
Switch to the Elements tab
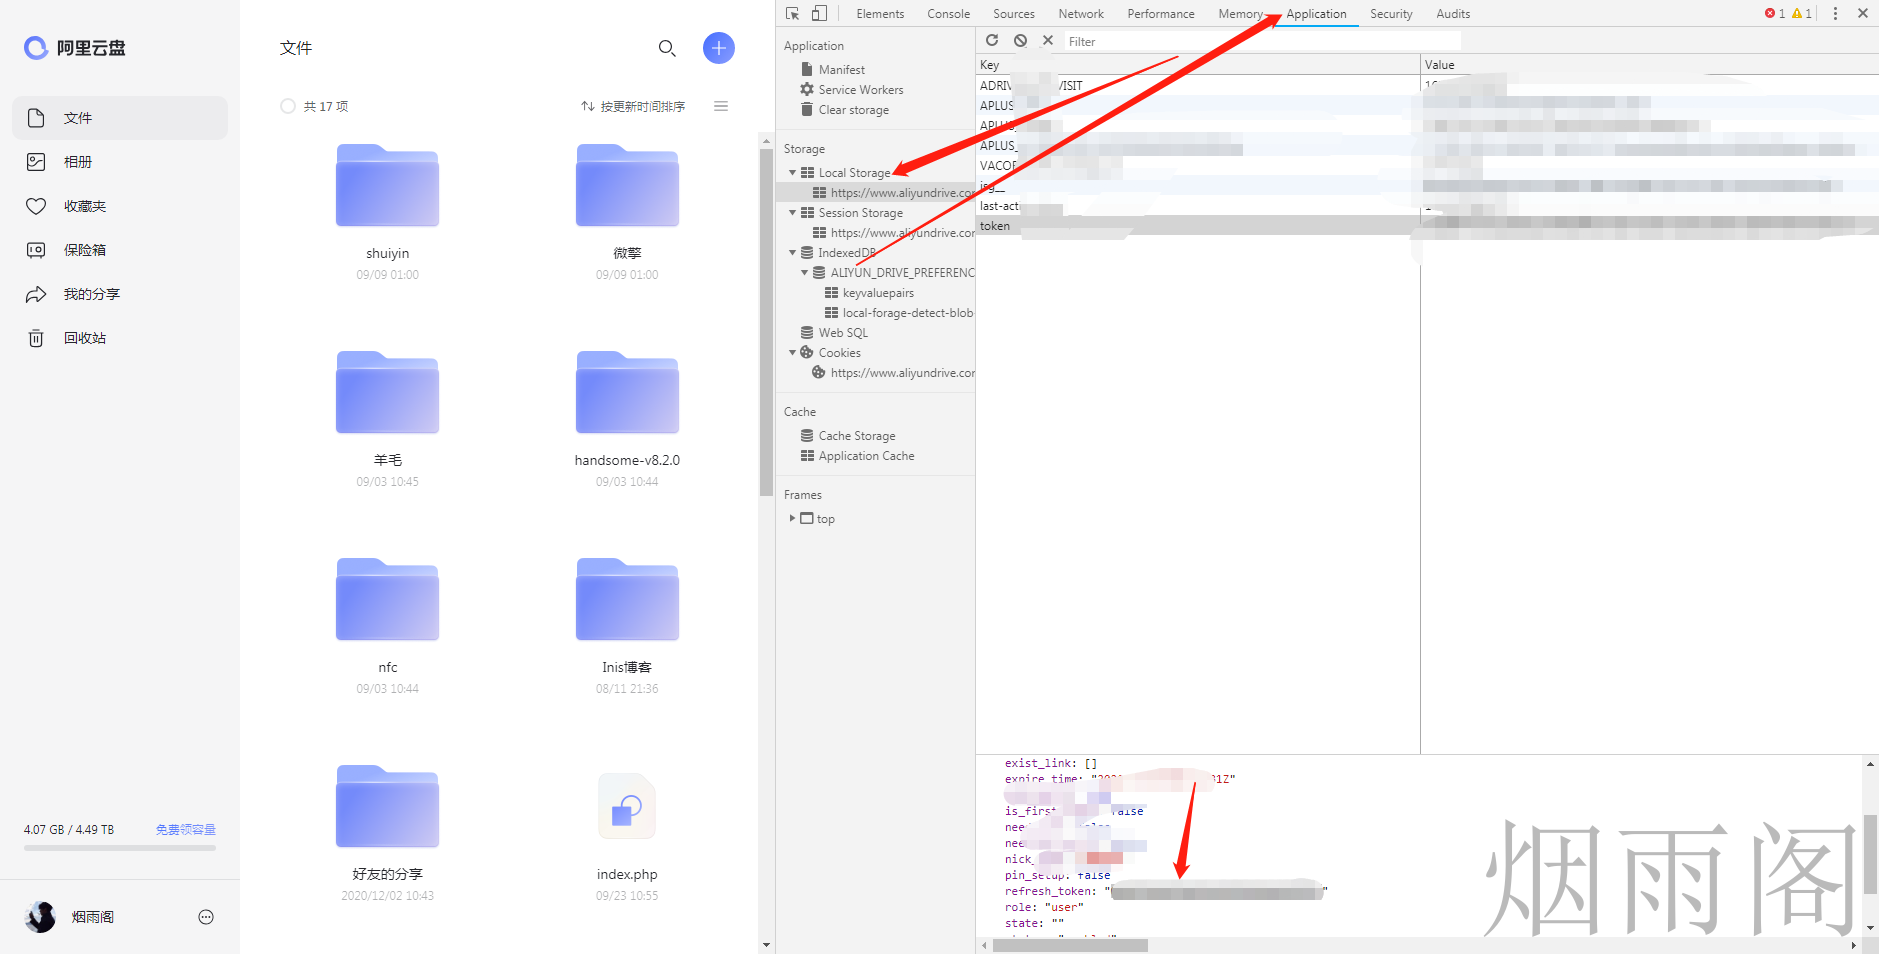(880, 14)
